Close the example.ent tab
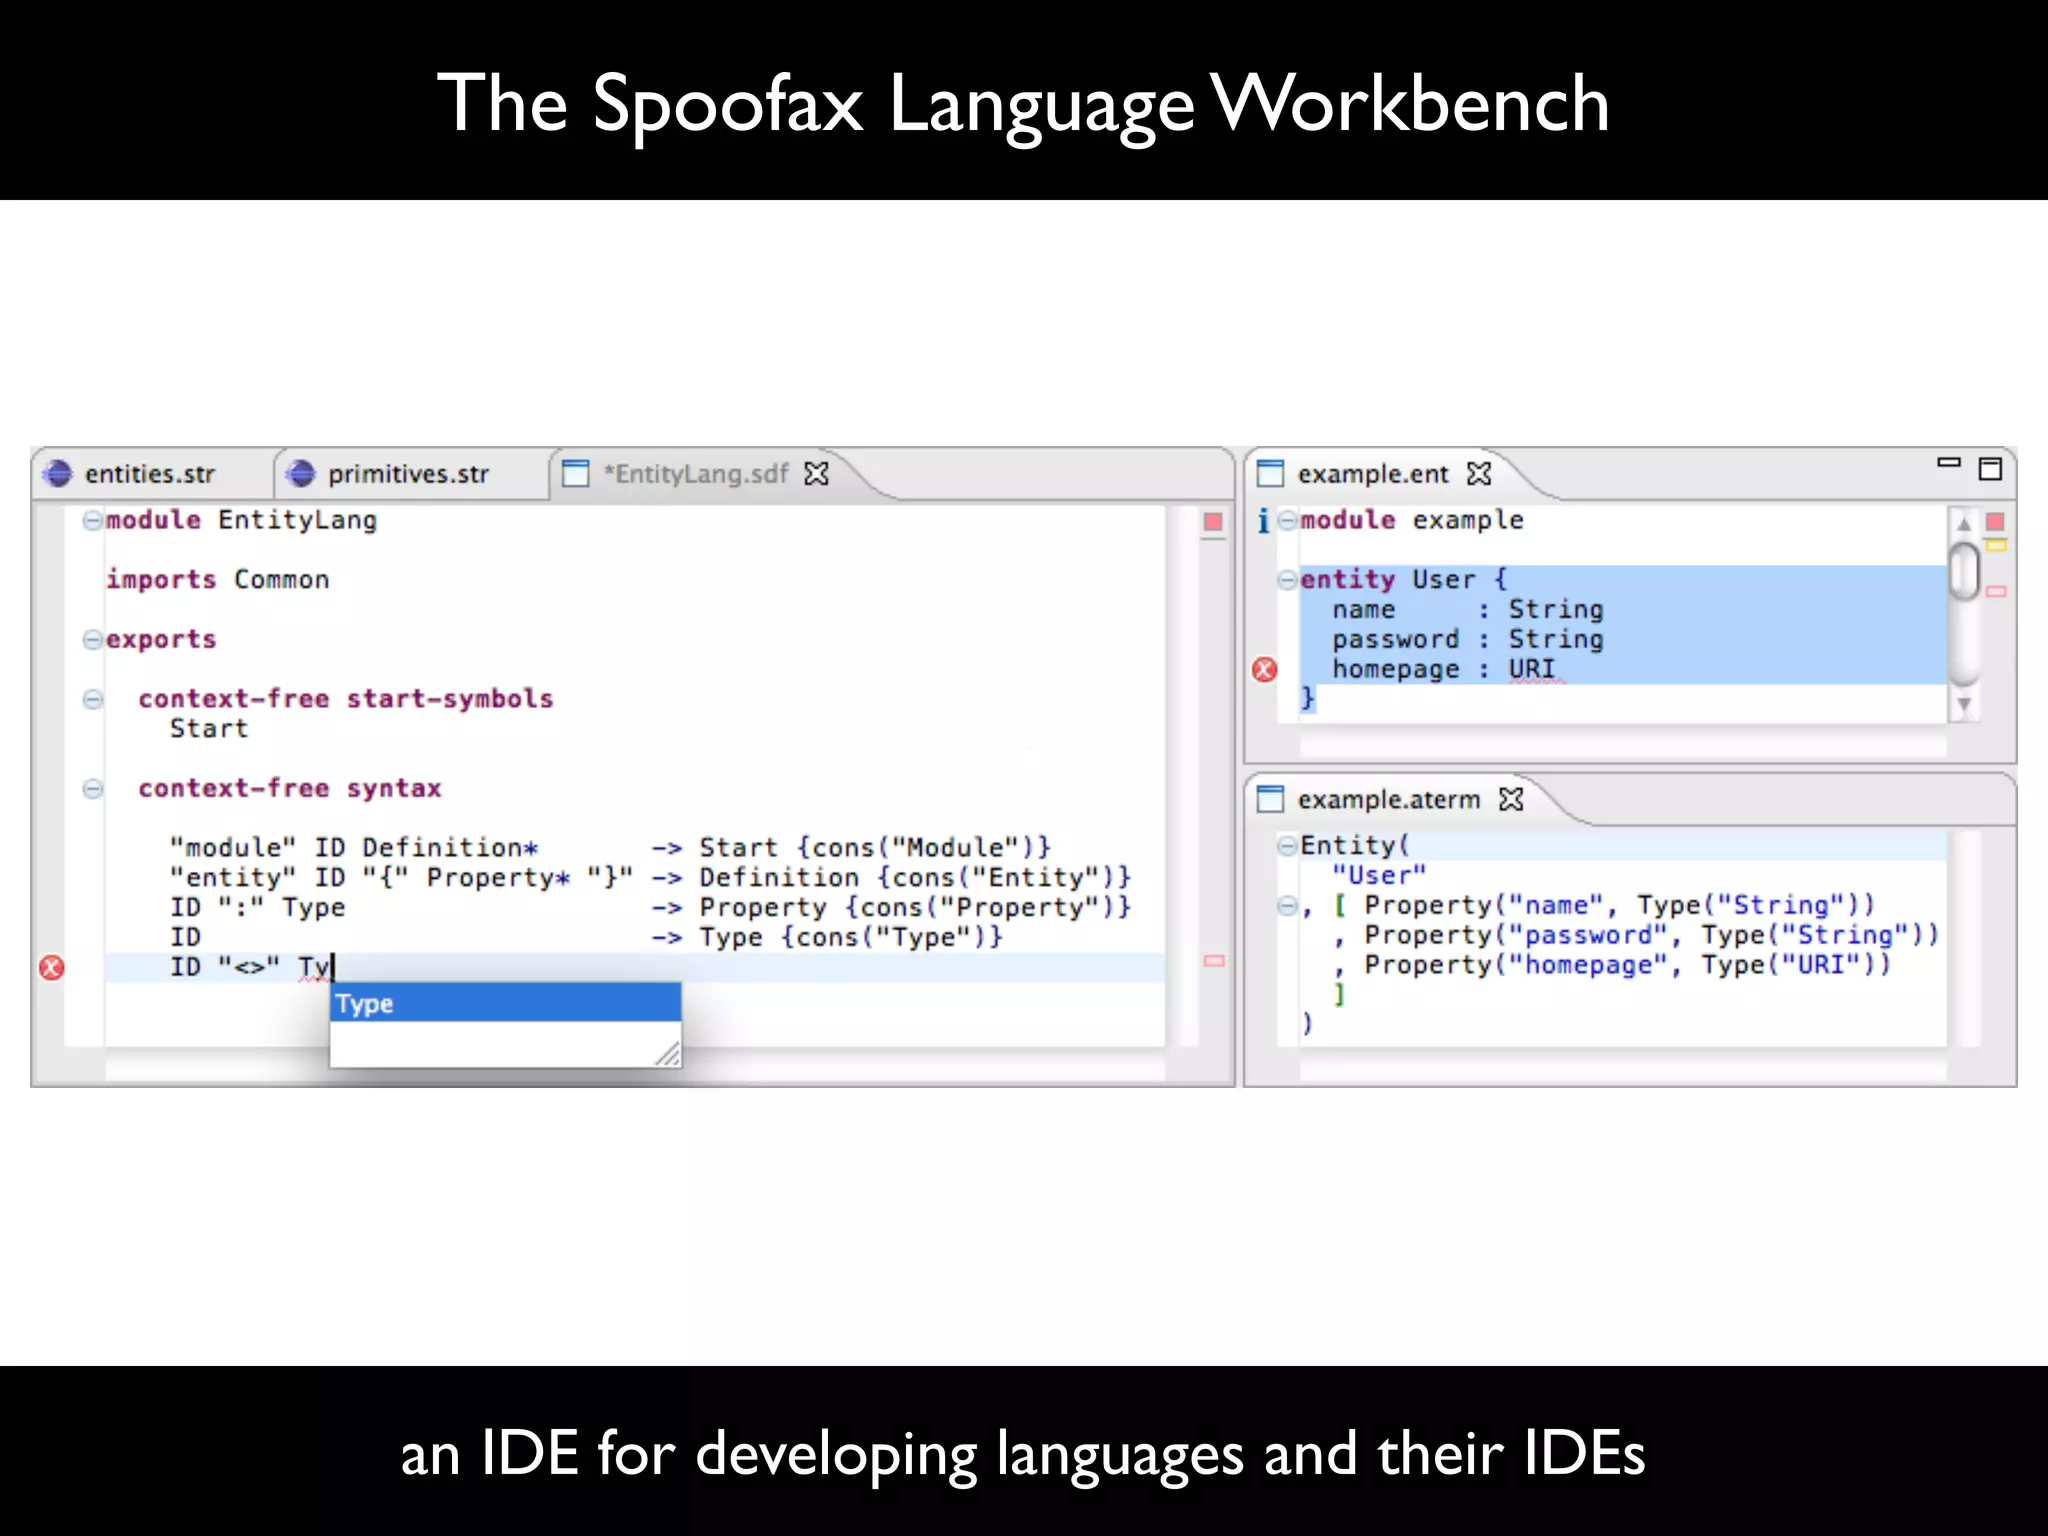 pyautogui.click(x=1479, y=474)
